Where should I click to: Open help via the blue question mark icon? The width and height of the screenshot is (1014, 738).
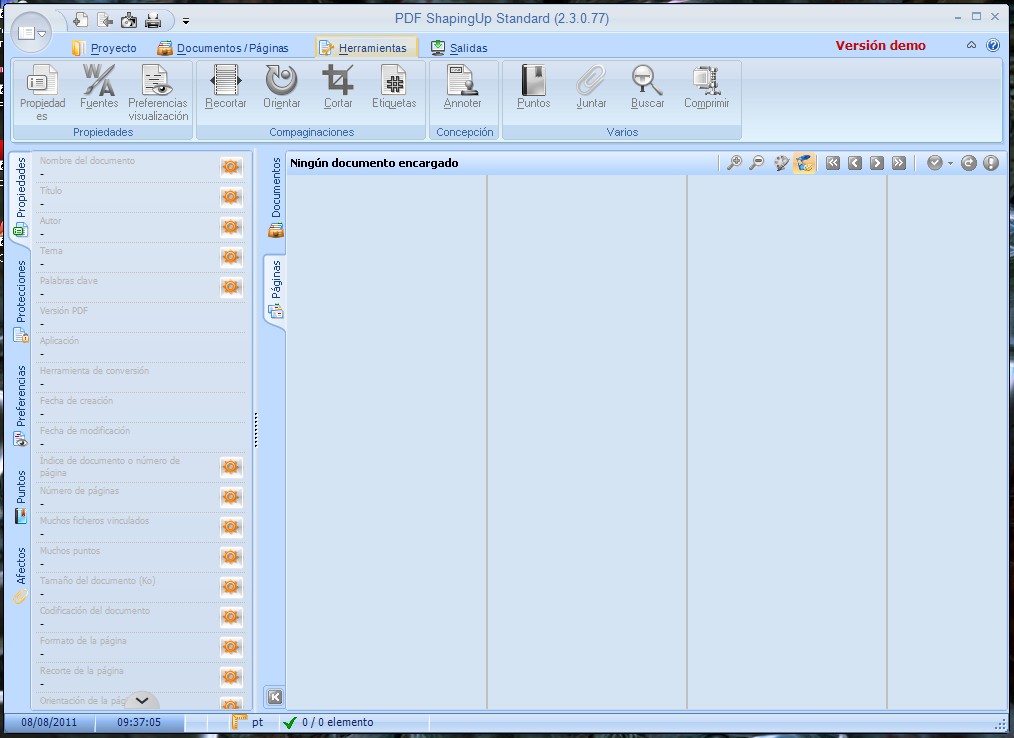(x=993, y=45)
